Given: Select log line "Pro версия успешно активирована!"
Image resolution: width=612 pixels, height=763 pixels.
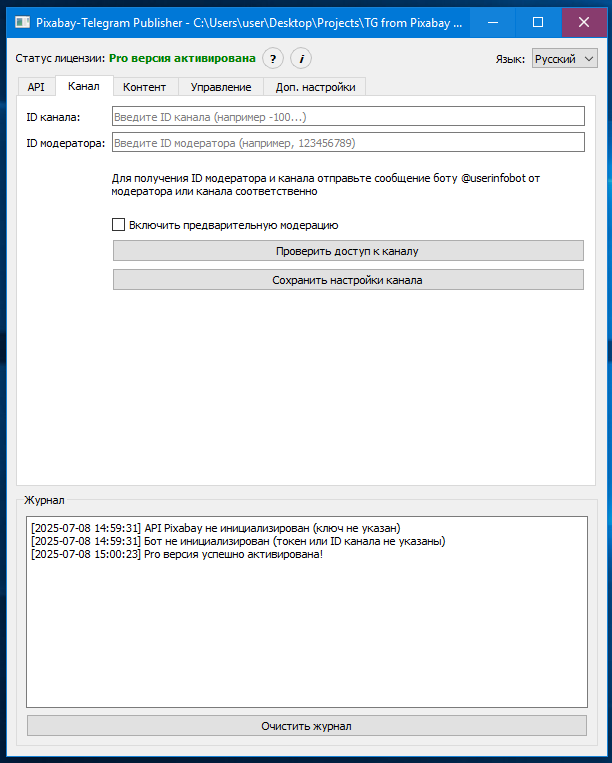Looking at the screenshot, I should [177, 554].
